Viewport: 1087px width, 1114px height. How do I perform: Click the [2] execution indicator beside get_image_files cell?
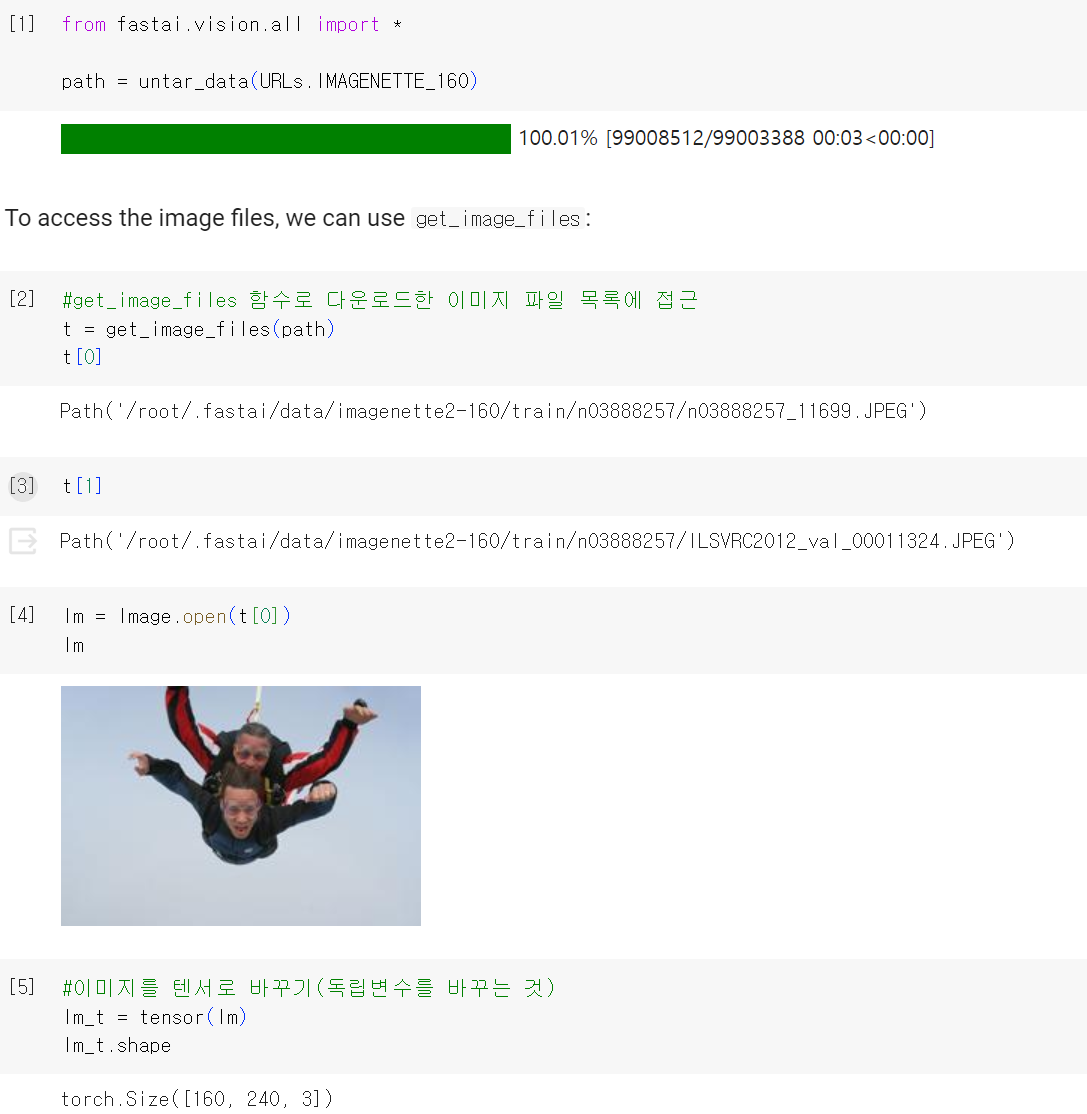(x=22, y=299)
